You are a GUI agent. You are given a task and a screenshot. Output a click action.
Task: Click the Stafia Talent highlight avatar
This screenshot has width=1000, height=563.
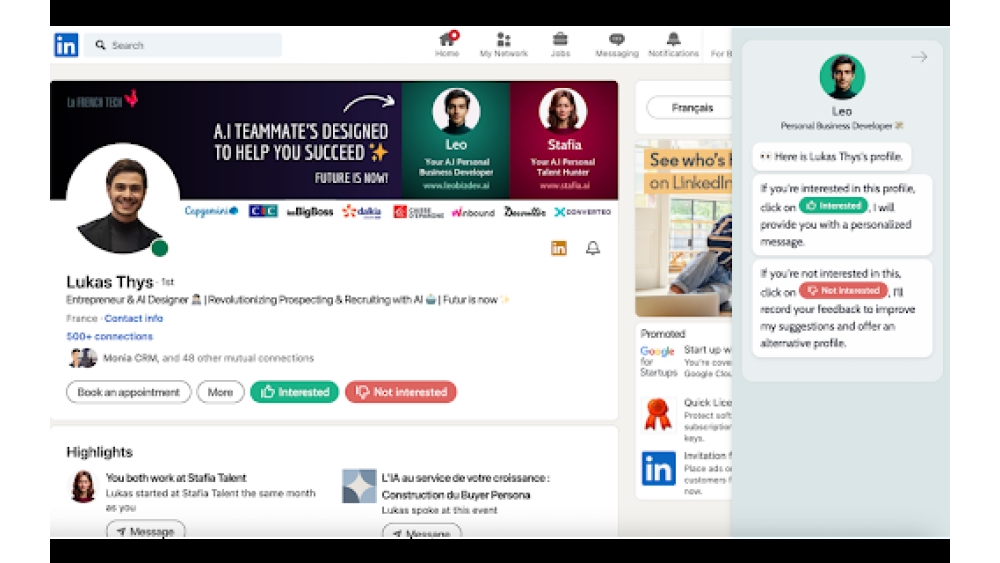coord(83,486)
